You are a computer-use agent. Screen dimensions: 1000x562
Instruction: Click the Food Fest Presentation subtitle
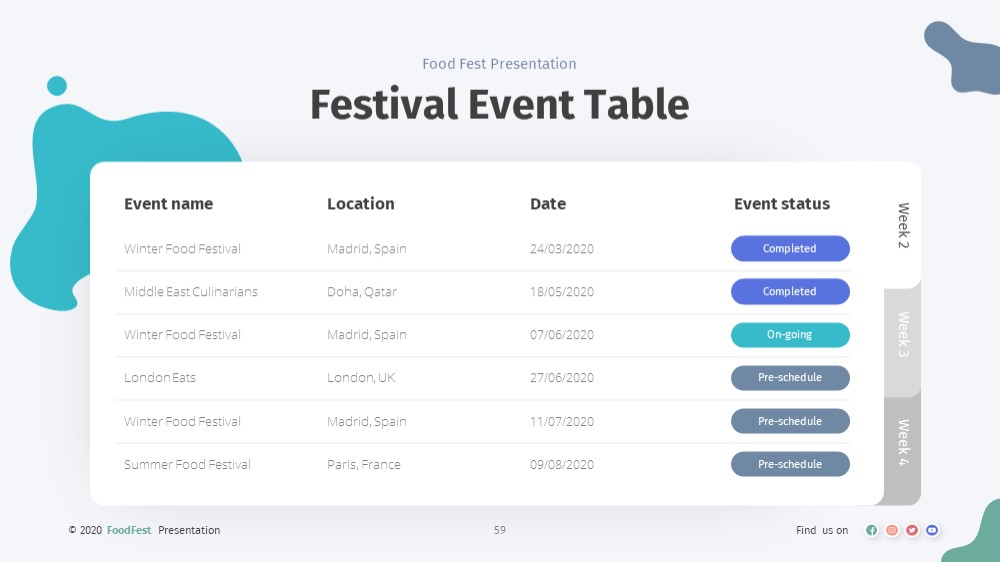tap(499, 64)
